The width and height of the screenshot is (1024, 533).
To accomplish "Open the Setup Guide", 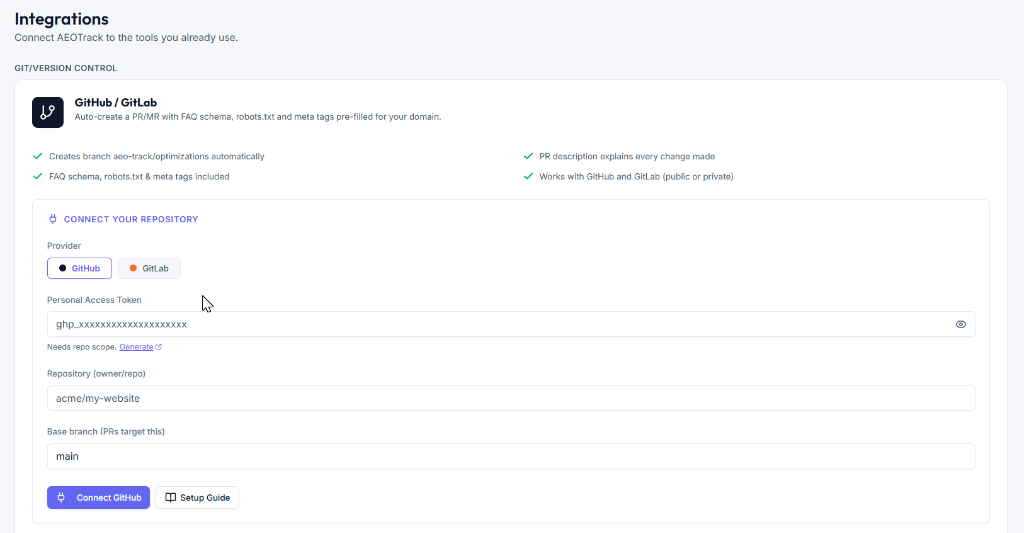I will tap(197, 498).
